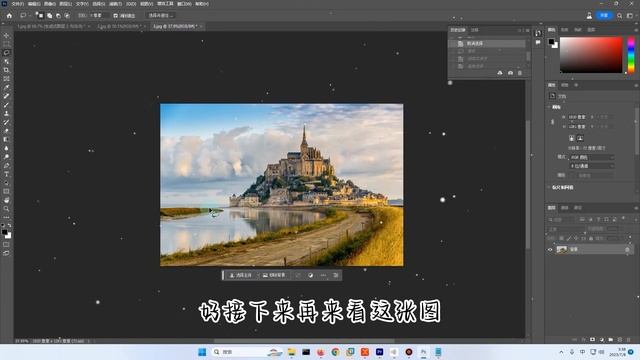Select the Clone Stamp tool
Image resolution: width=640 pixels, height=360 pixels.
[x=6, y=113]
